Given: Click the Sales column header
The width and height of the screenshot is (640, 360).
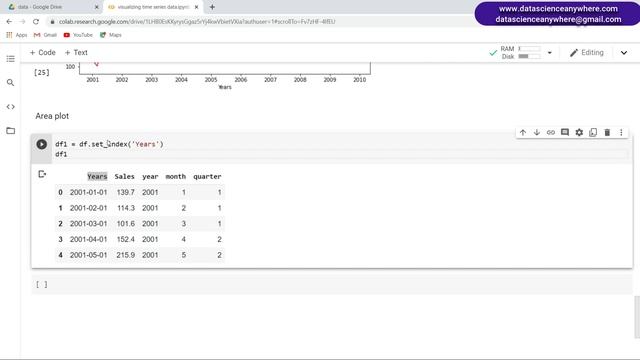Looking at the screenshot, I should pyautogui.click(x=124, y=177).
